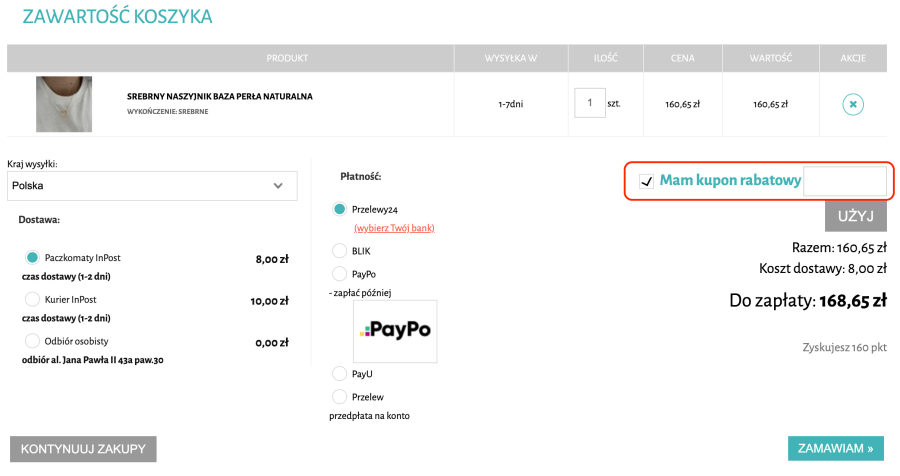Click the ZAMAWIAM order button
The height and width of the screenshot is (476, 900).
[x=836, y=449]
